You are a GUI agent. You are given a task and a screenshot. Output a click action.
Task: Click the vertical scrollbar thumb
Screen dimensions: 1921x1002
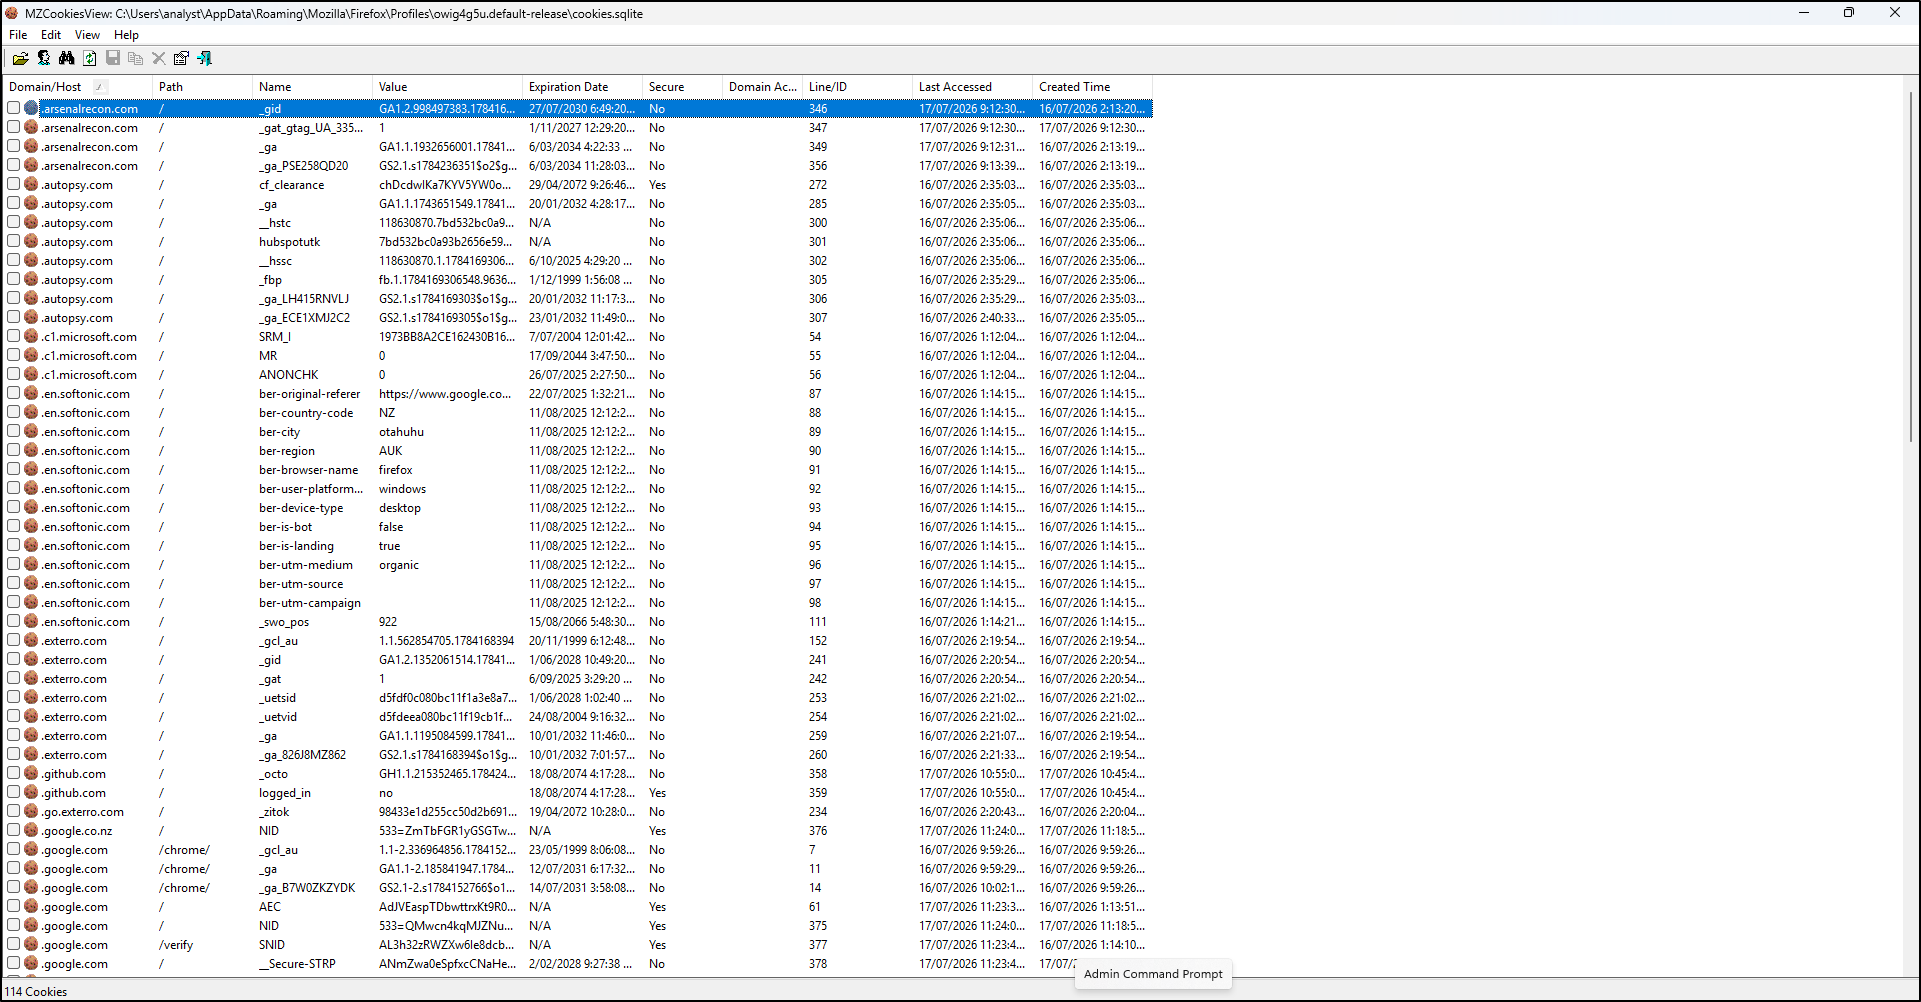[x=1911, y=266]
